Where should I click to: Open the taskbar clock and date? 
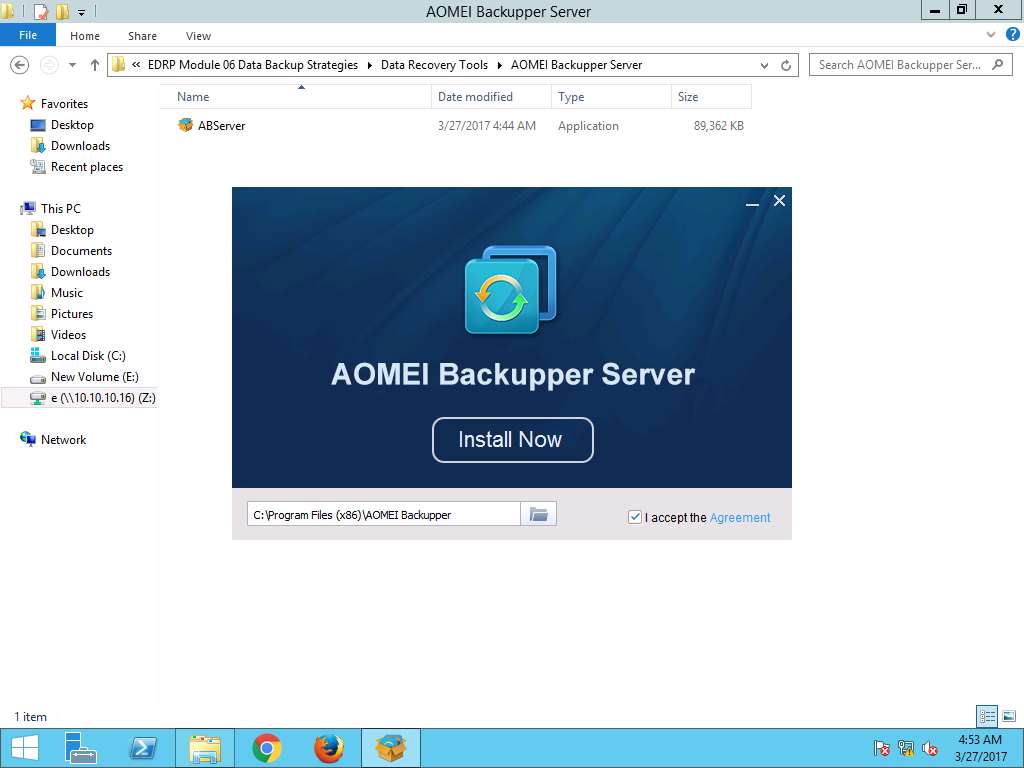click(980, 748)
